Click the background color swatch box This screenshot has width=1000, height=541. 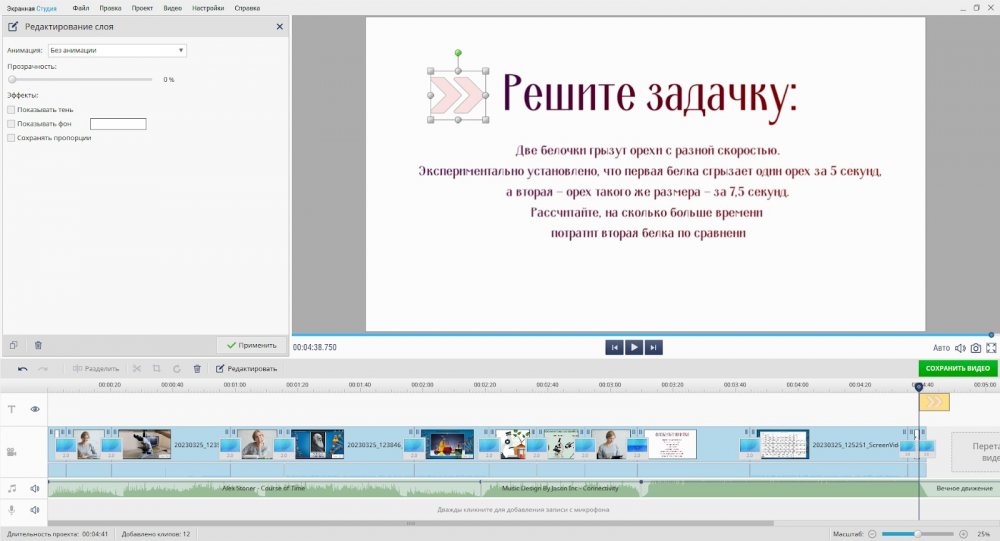(118, 124)
